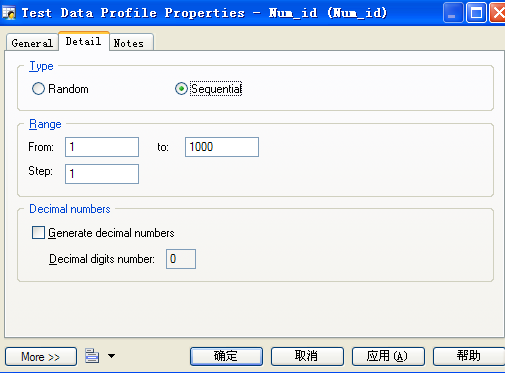Click the Type group label
The width and height of the screenshot is (505, 373).
(41, 66)
